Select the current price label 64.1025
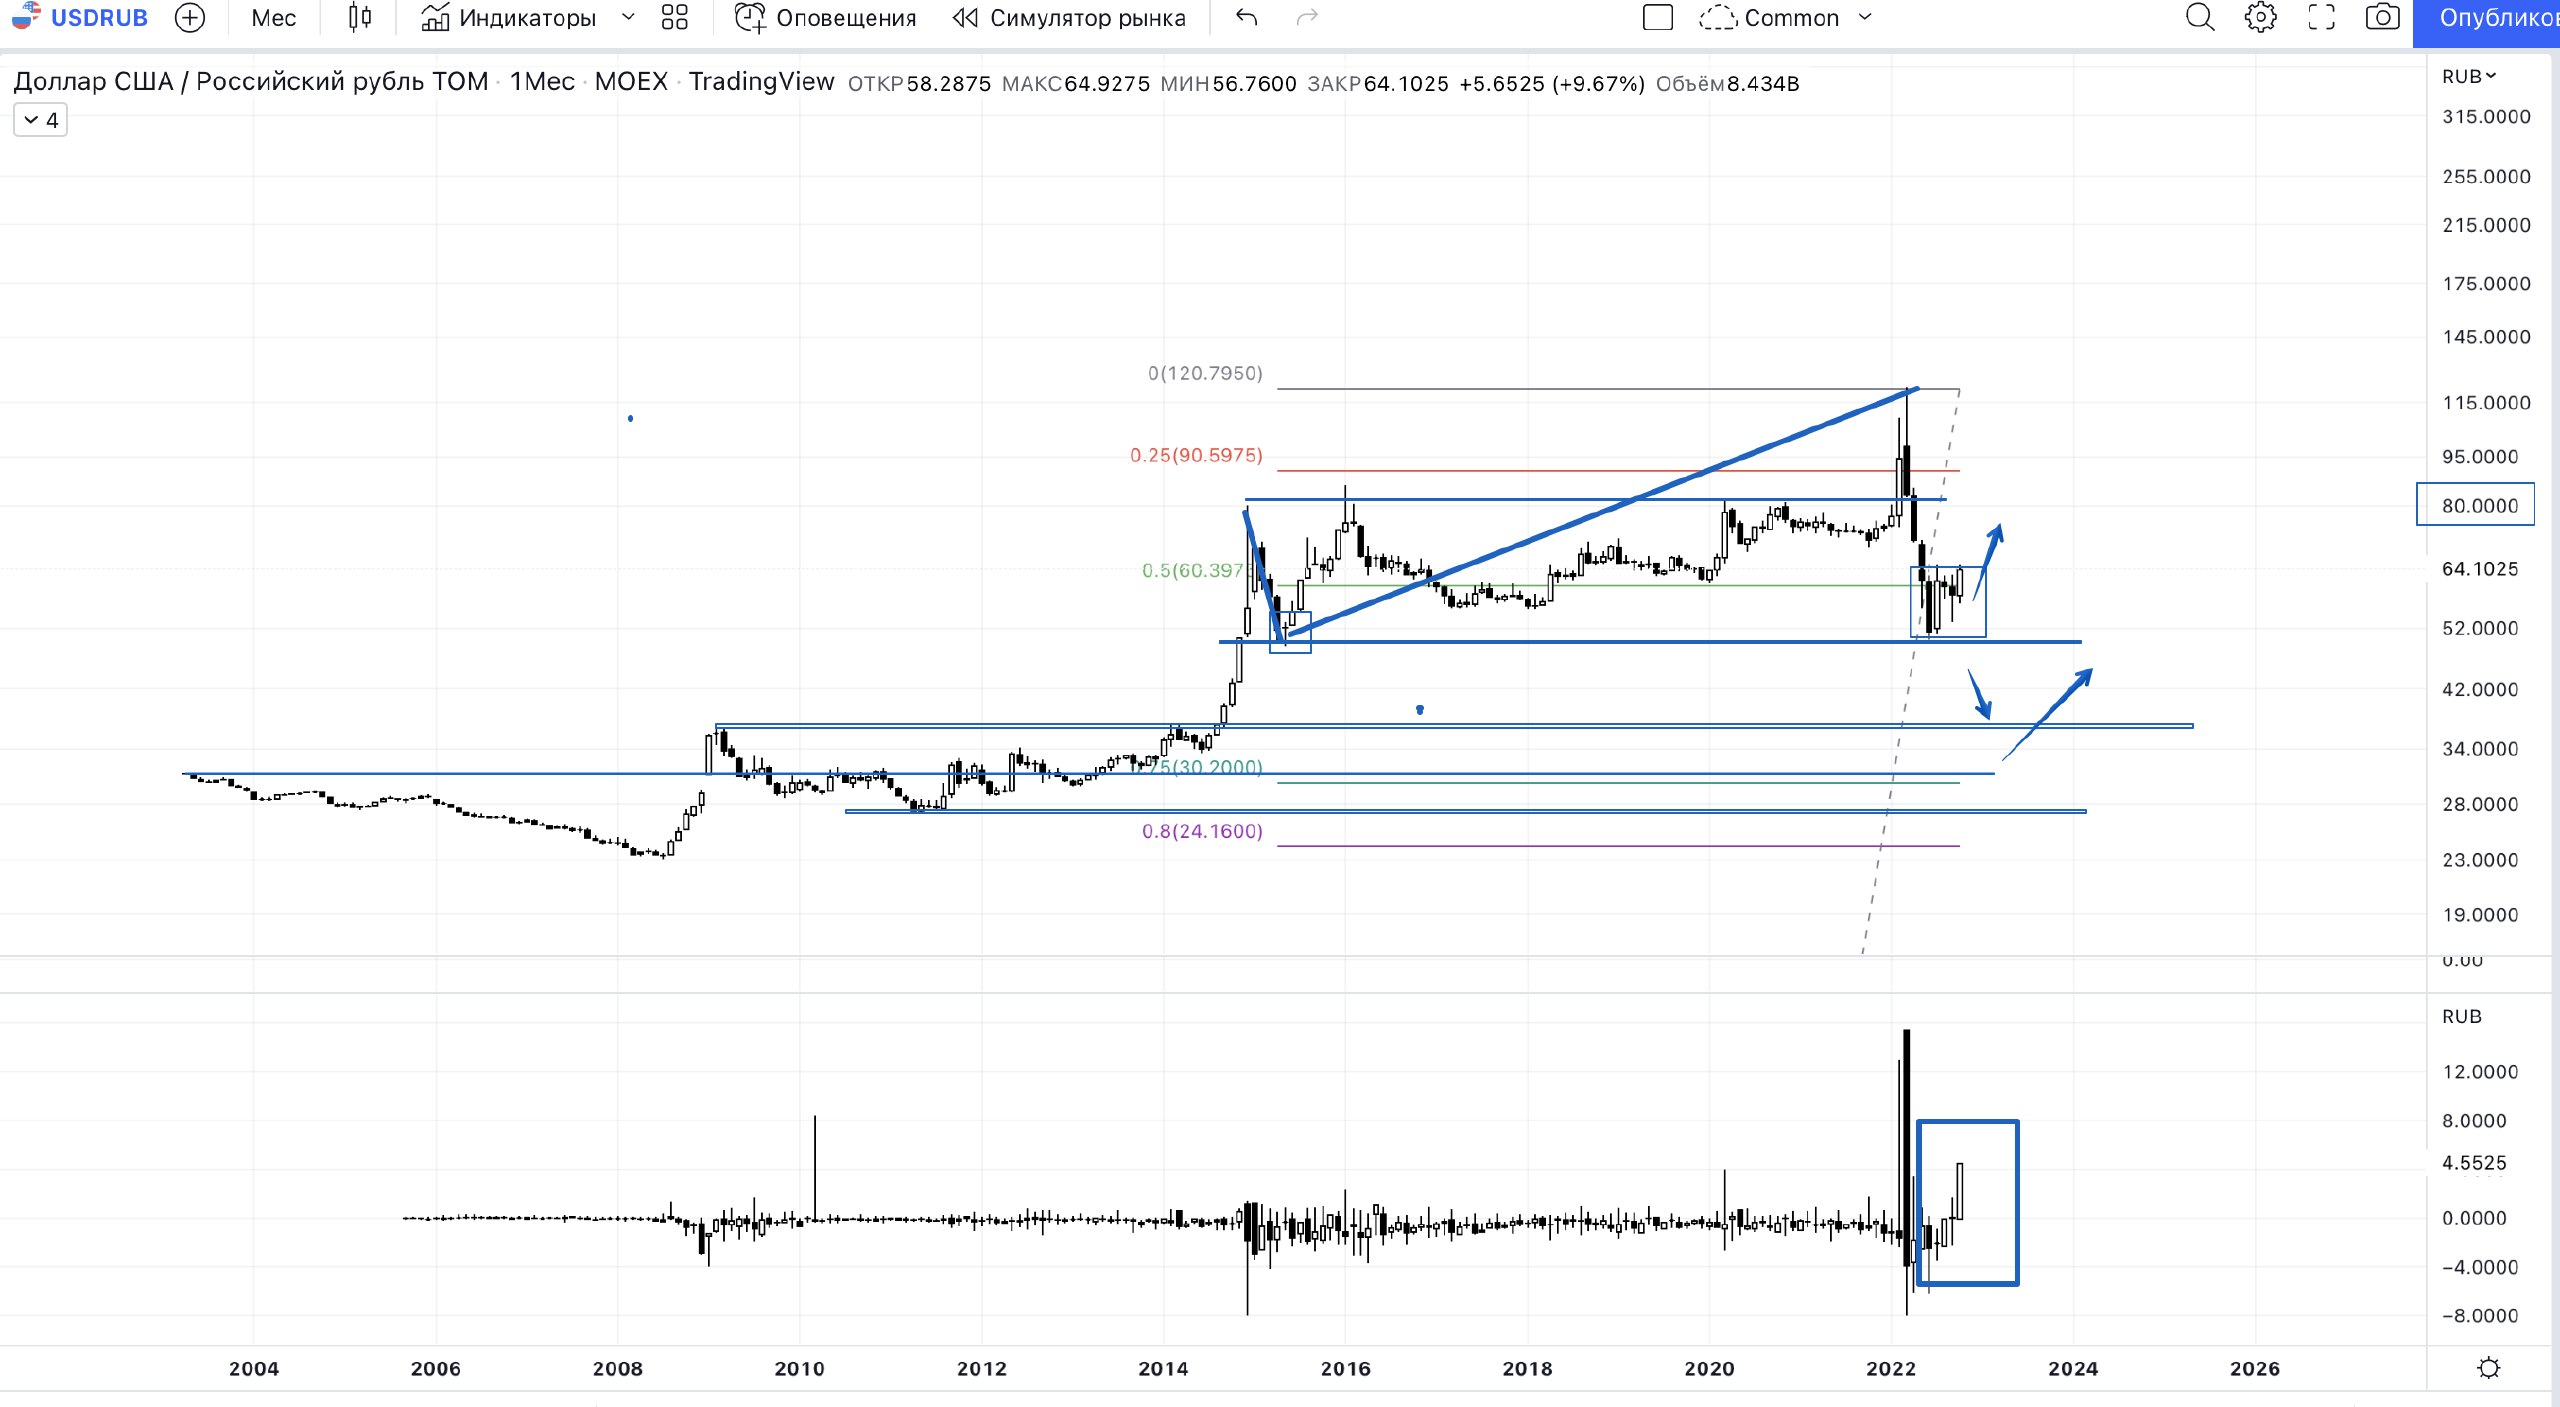This screenshot has width=2560, height=1407. pyautogui.click(x=2480, y=569)
